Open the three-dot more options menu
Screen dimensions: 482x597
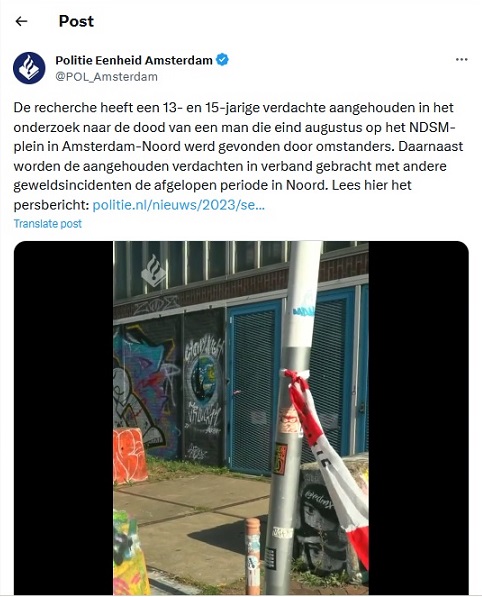461,59
